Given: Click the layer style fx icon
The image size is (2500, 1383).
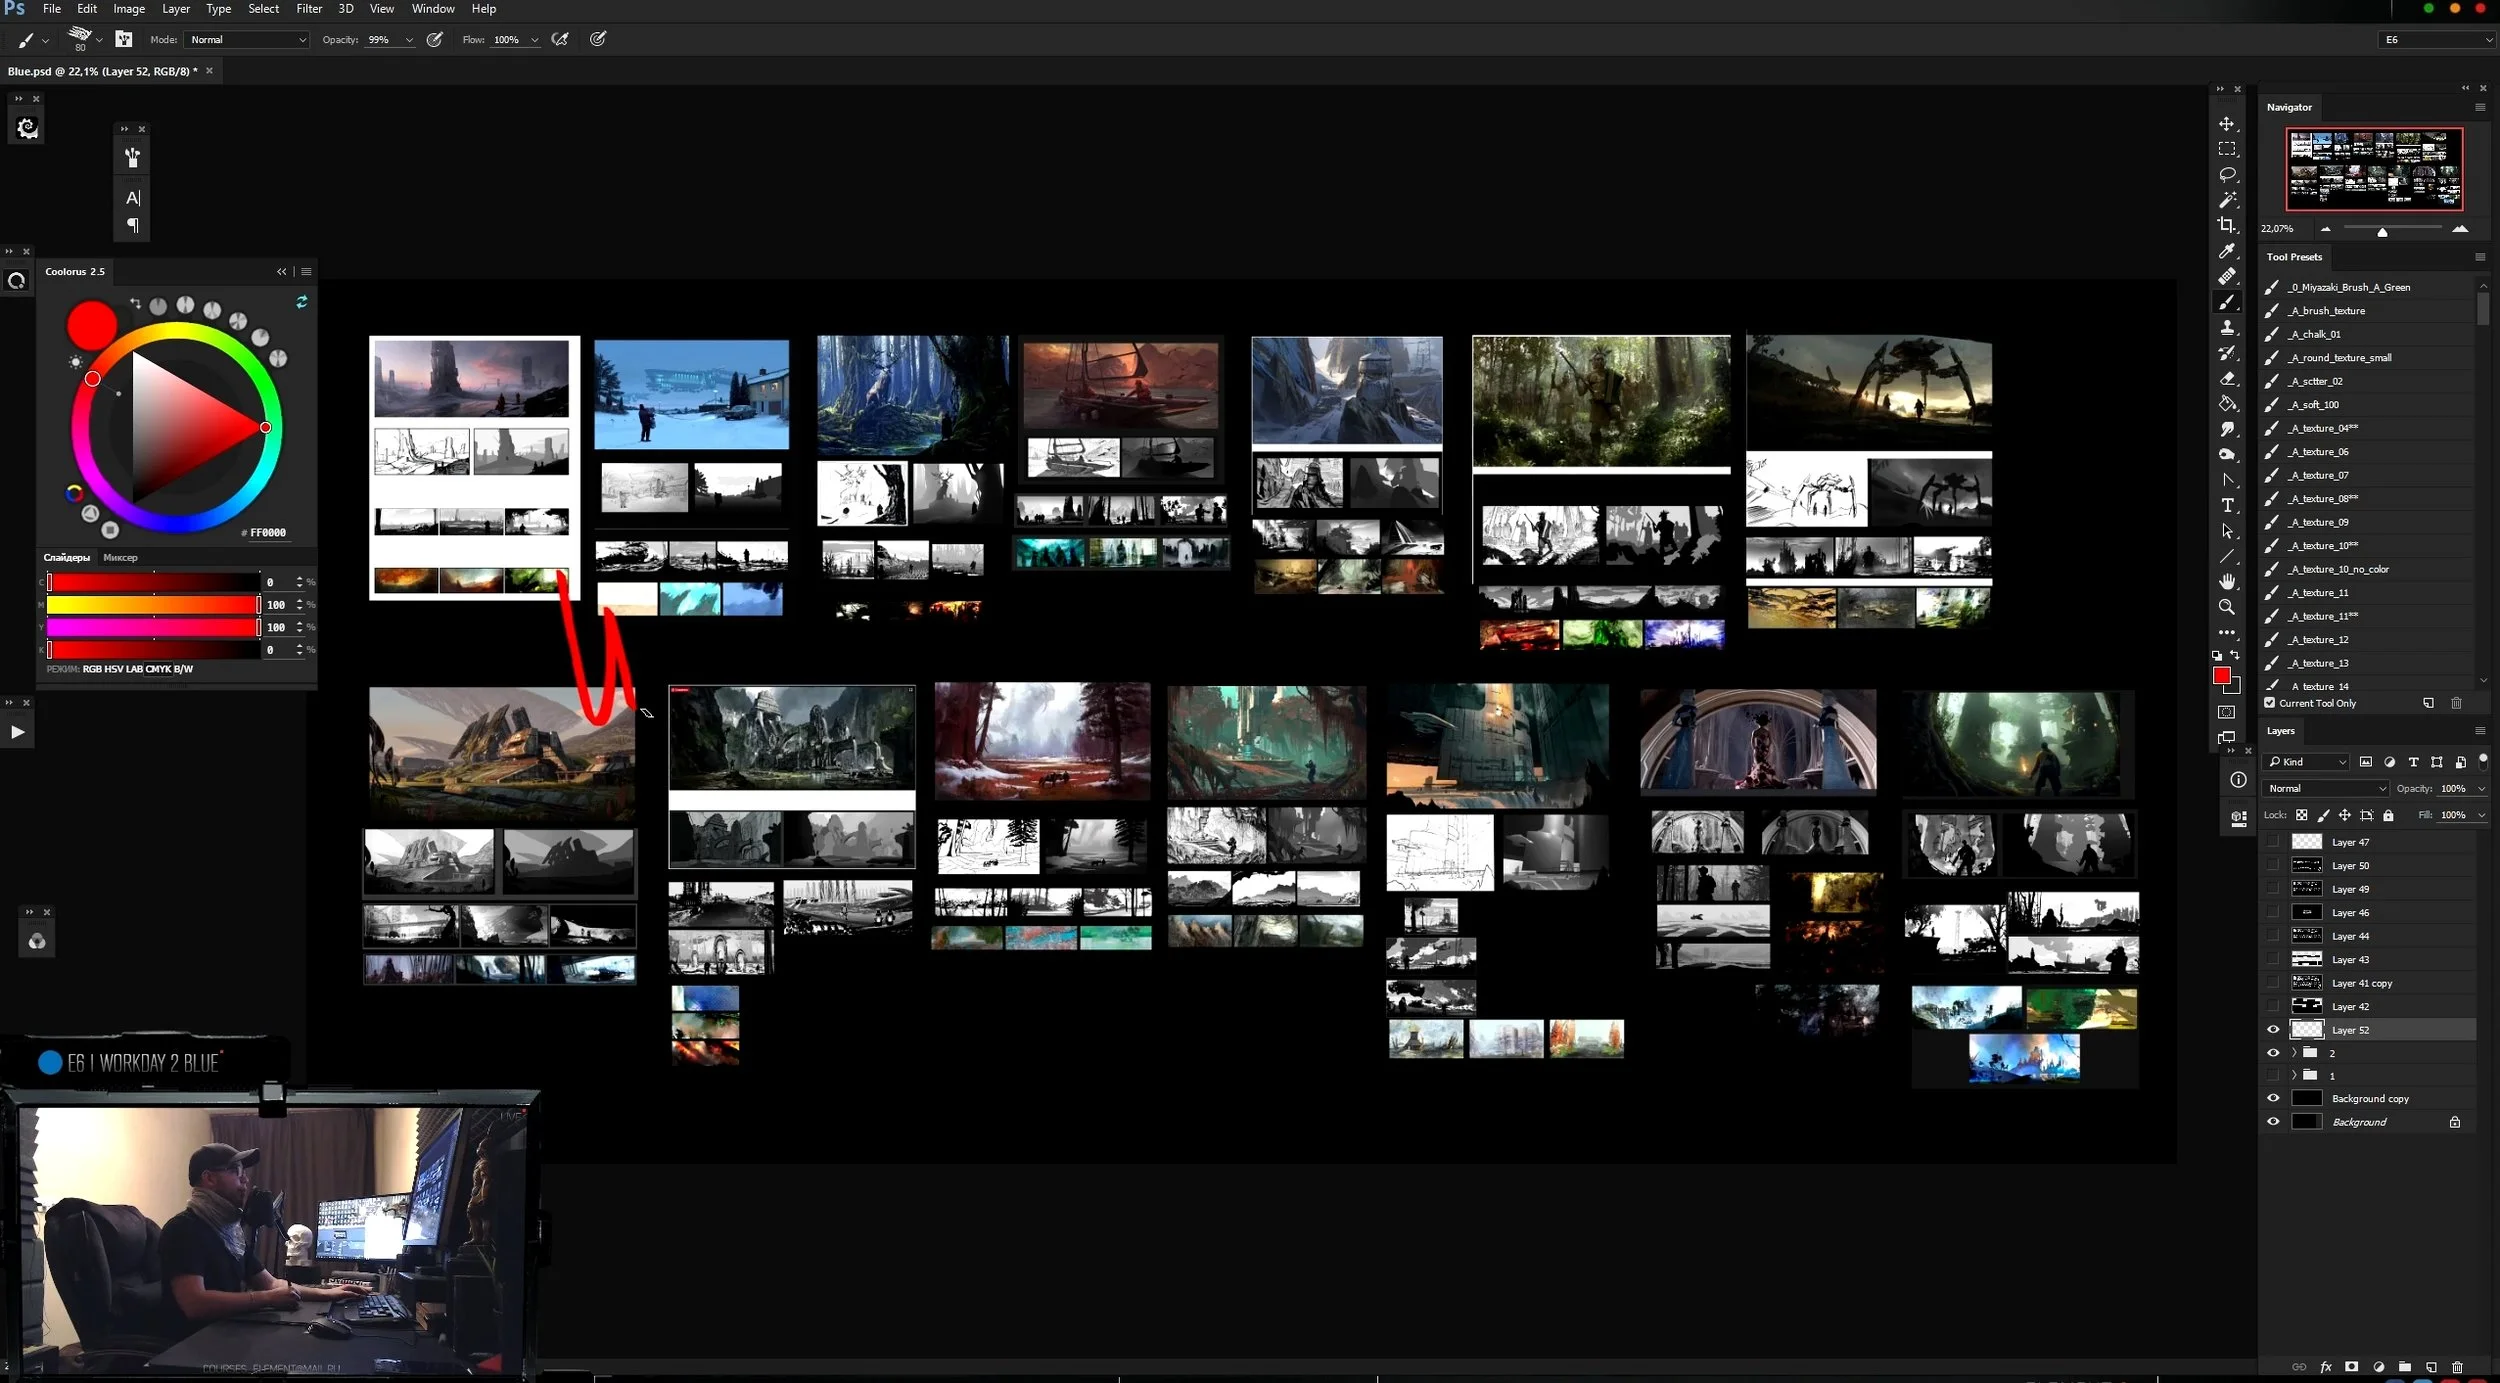Looking at the screenshot, I should coord(2326,1367).
